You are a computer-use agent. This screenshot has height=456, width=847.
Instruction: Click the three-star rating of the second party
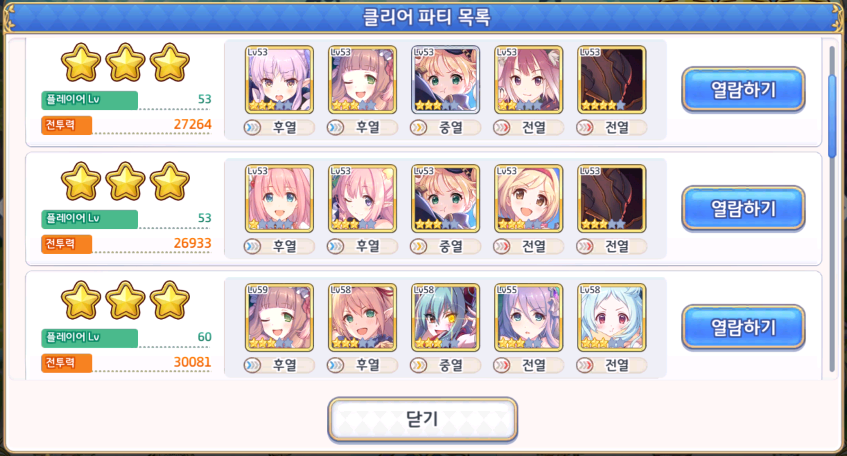[x=125, y=182]
